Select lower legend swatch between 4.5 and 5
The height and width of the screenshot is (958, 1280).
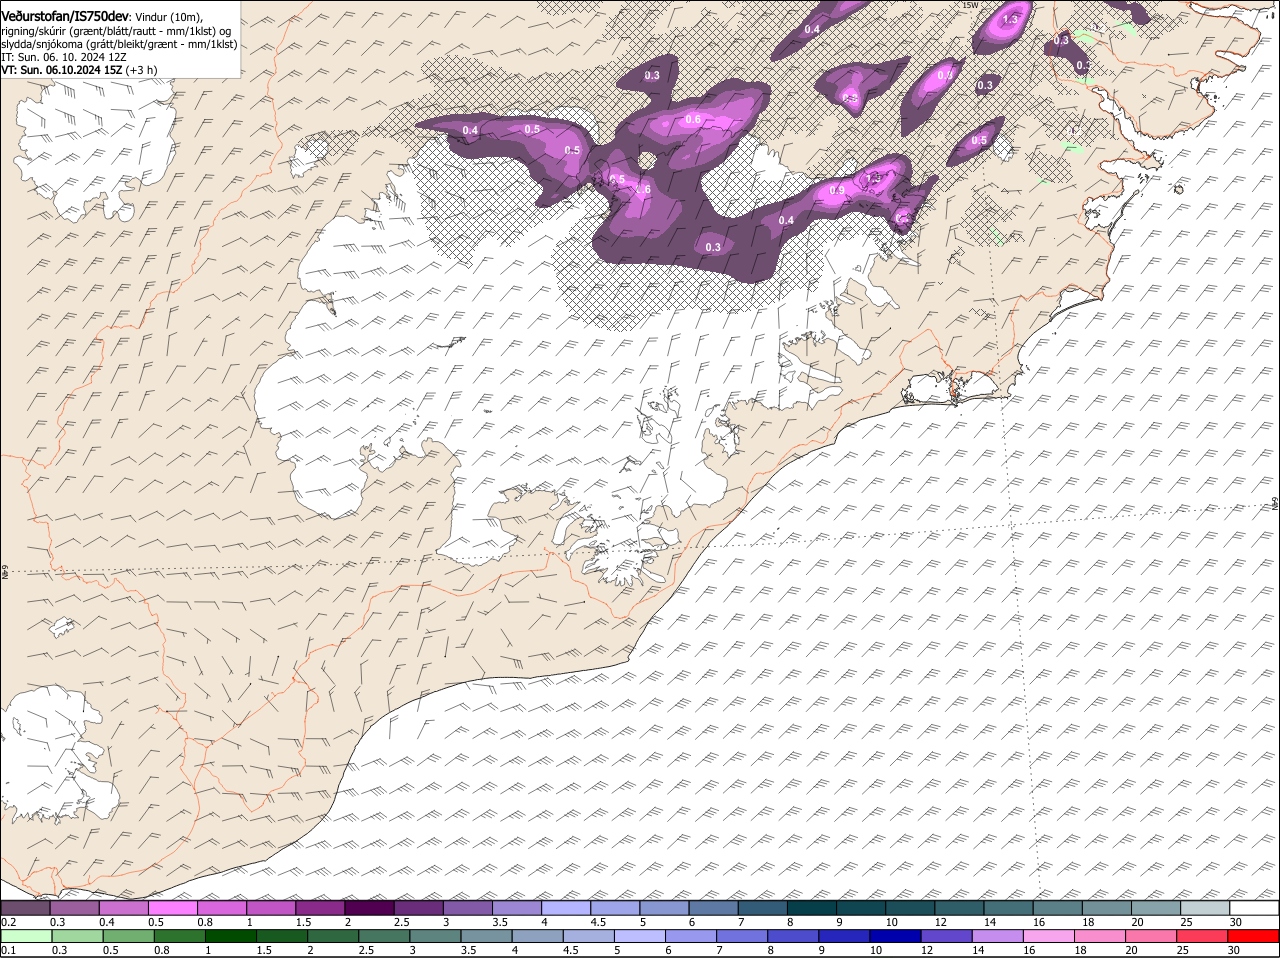[x=589, y=937]
